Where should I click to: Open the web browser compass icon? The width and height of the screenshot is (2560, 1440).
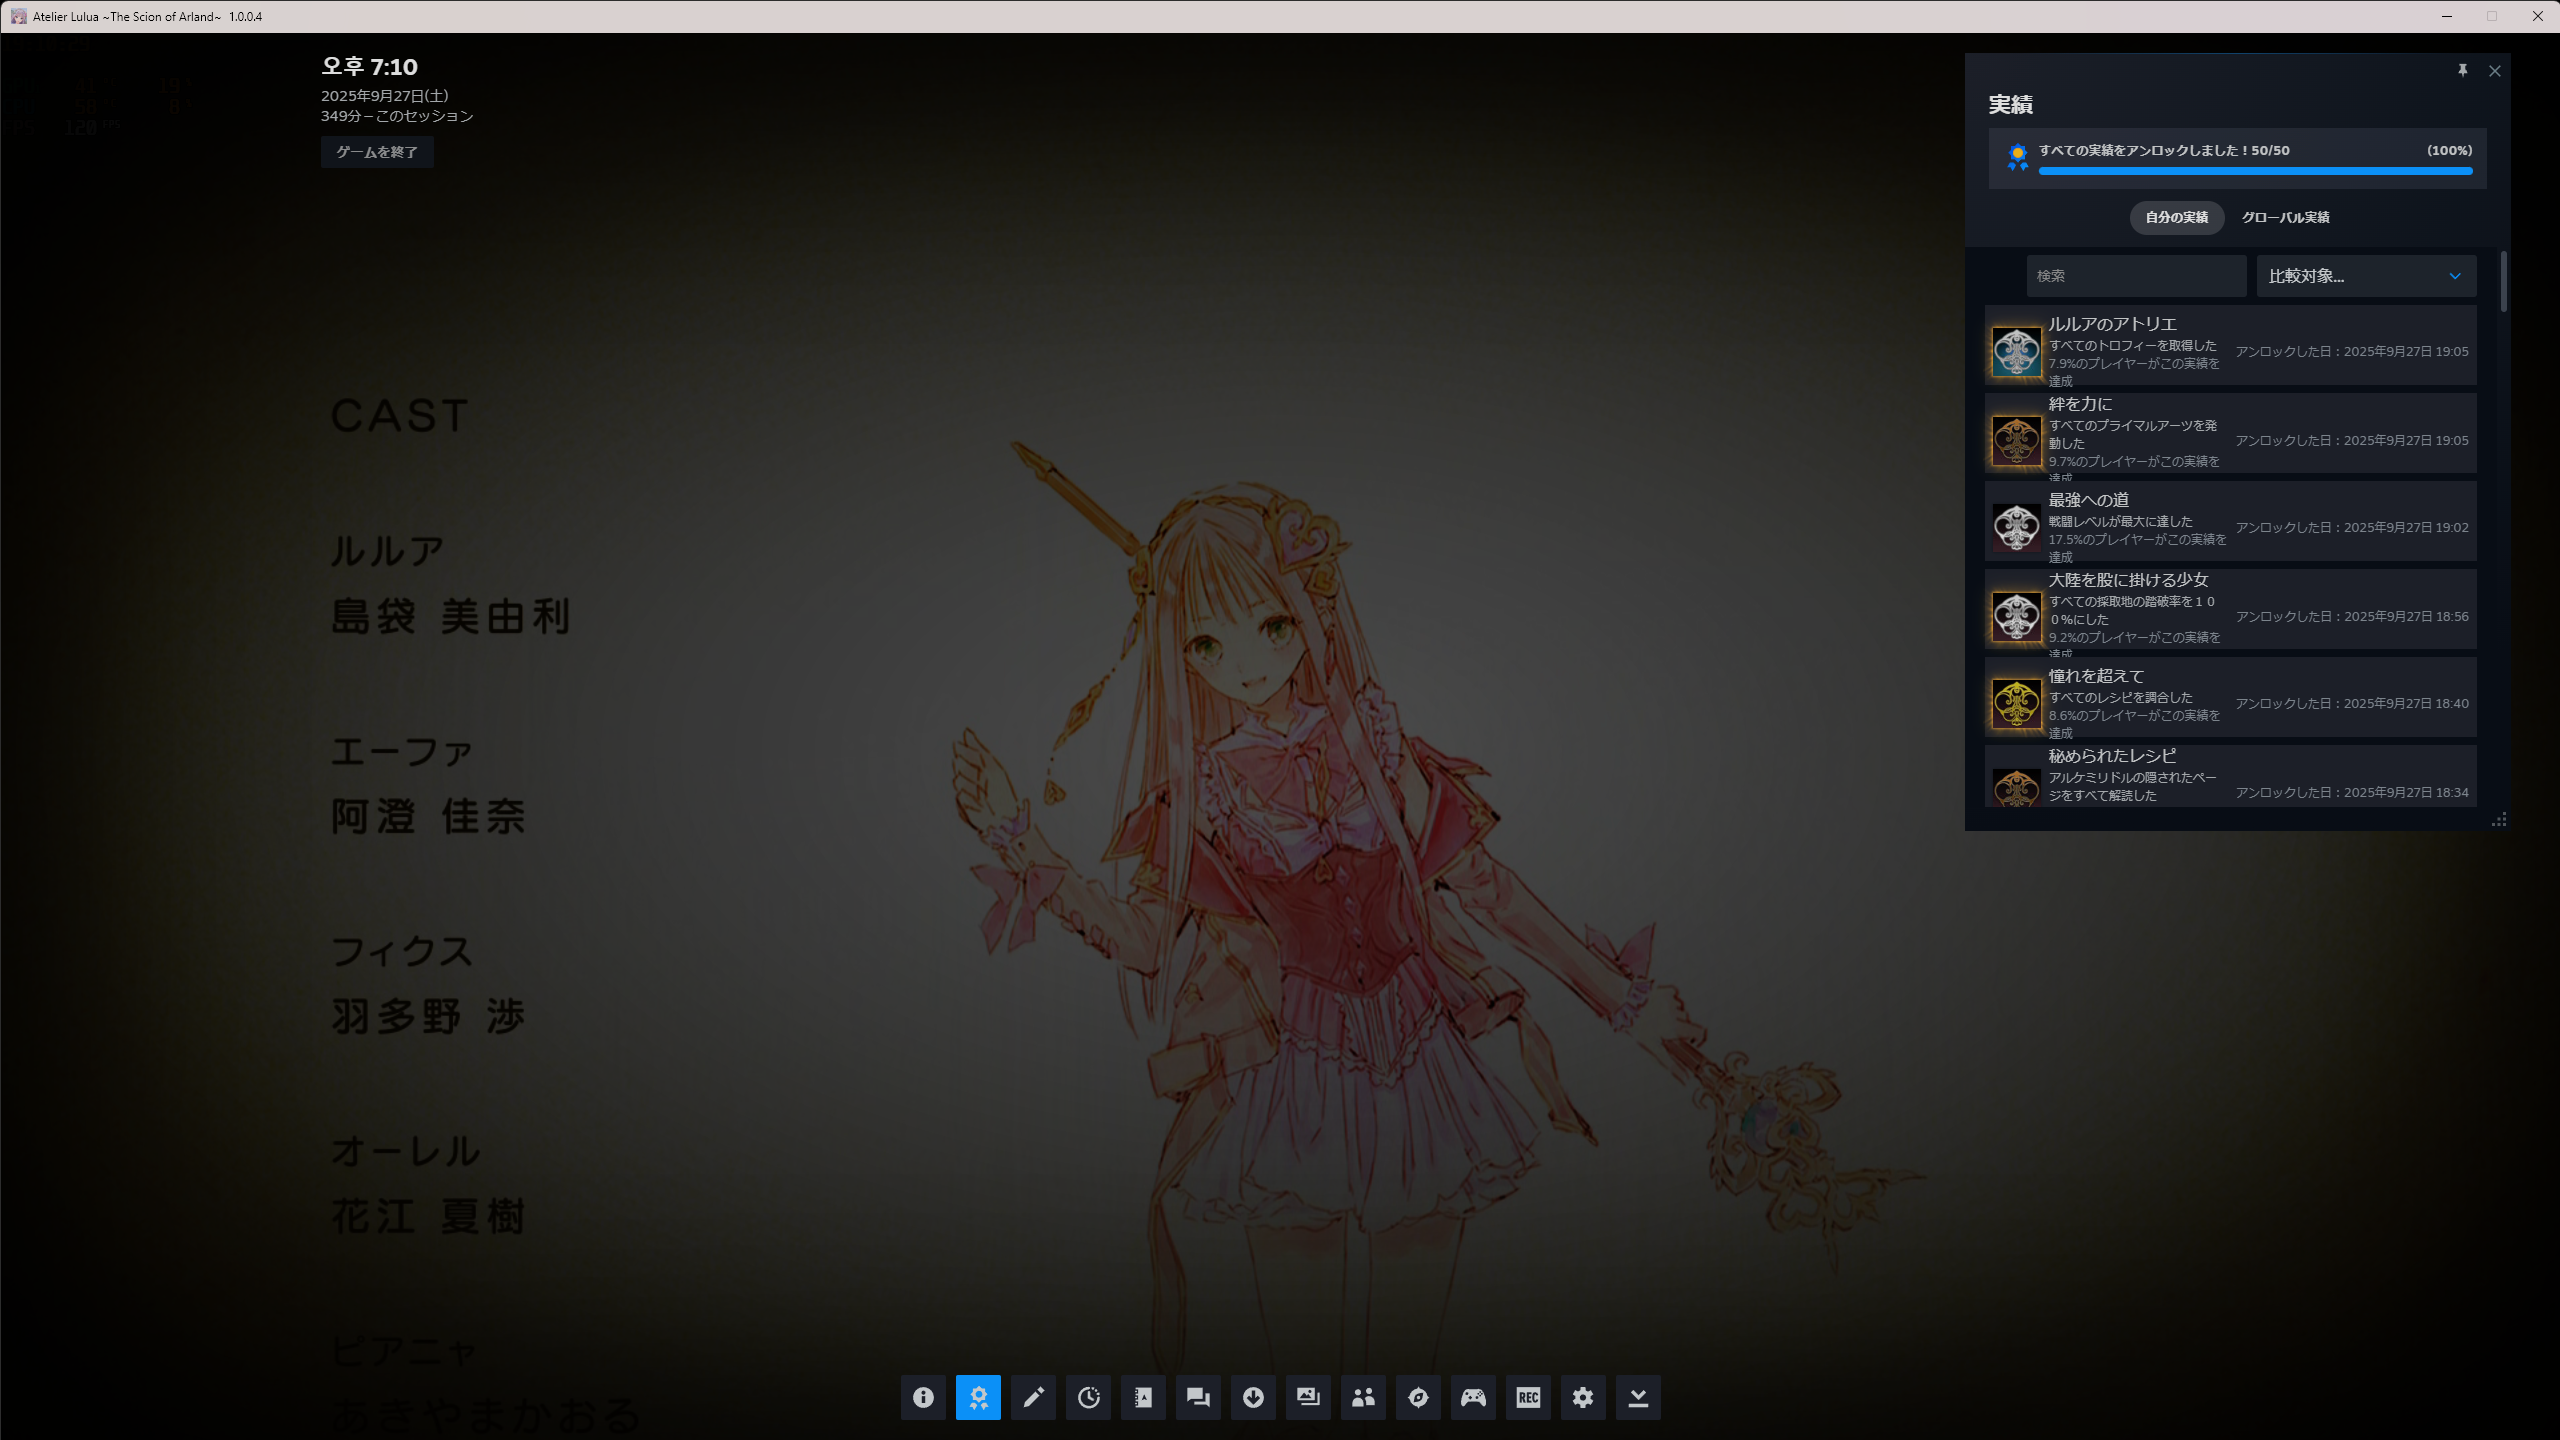click(1418, 1397)
